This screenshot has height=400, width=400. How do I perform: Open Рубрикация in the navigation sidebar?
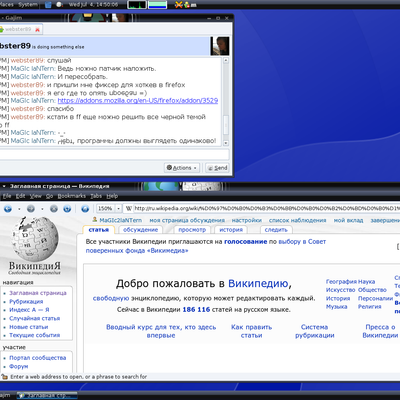point(26,301)
